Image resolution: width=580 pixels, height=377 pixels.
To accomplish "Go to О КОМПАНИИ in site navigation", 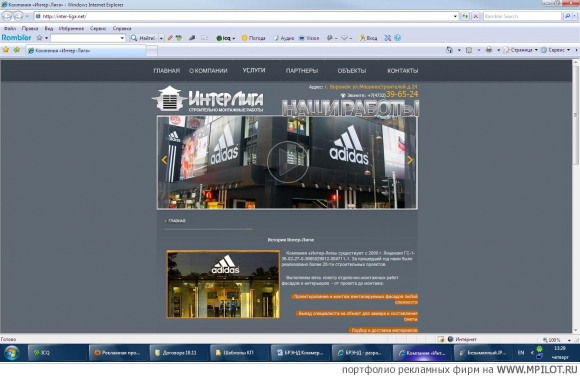I will point(208,71).
